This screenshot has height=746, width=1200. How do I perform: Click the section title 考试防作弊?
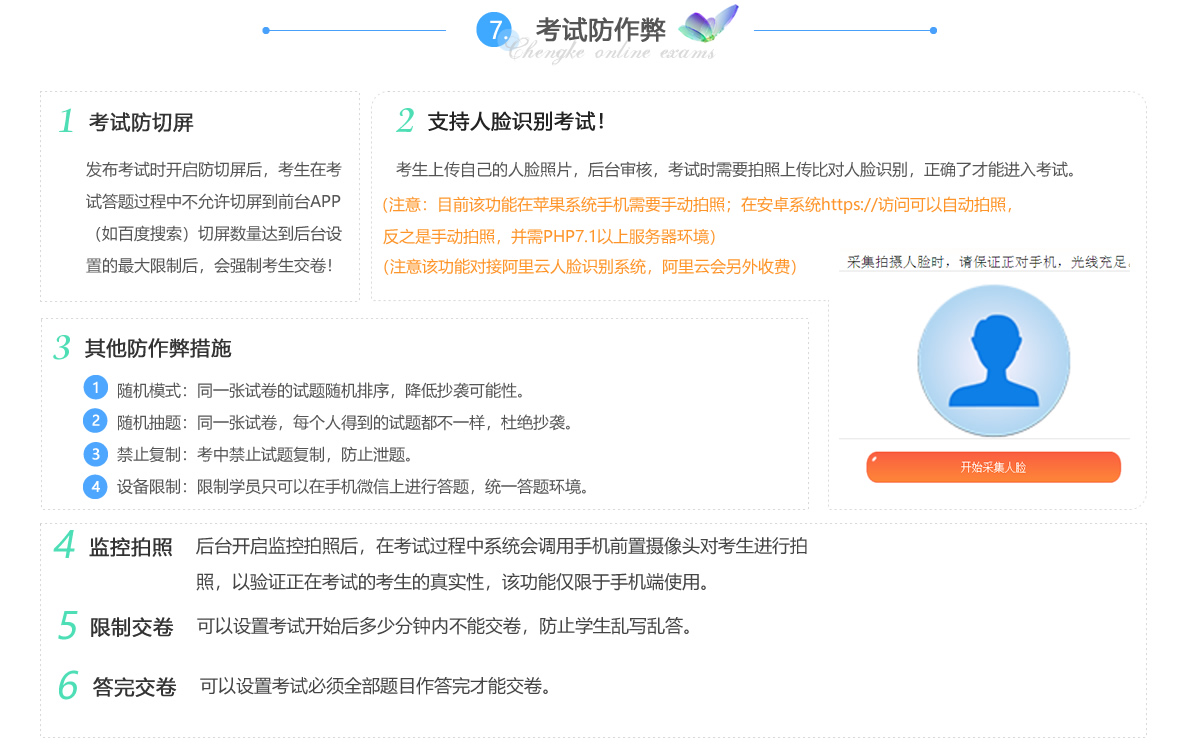click(600, 30)
